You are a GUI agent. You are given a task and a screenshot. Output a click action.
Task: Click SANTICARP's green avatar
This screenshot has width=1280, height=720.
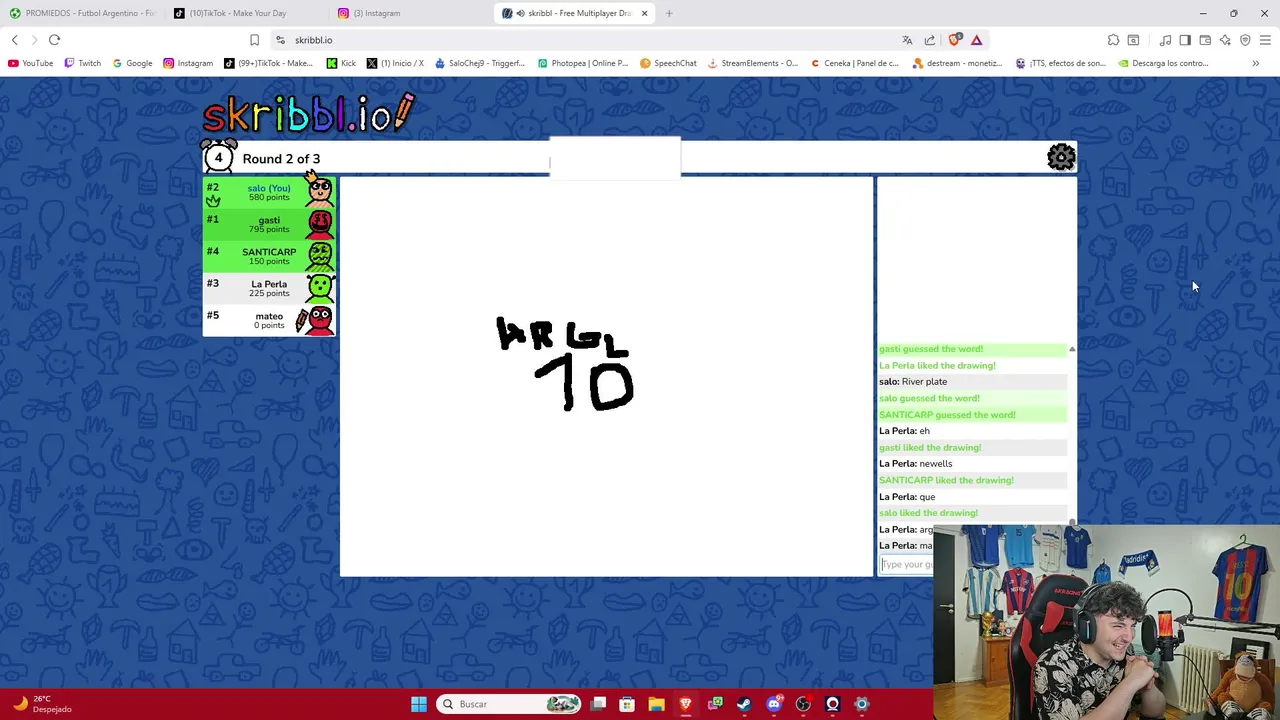click(x=320, y=255)
